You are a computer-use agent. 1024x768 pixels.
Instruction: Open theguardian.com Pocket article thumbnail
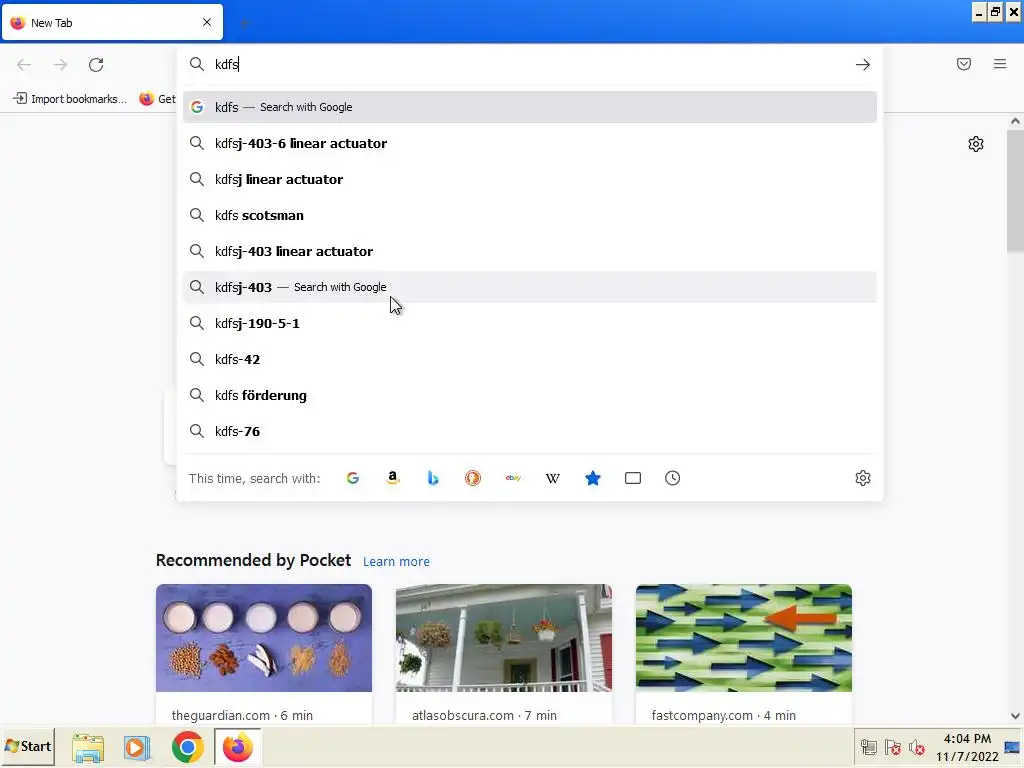click(264, 638)
